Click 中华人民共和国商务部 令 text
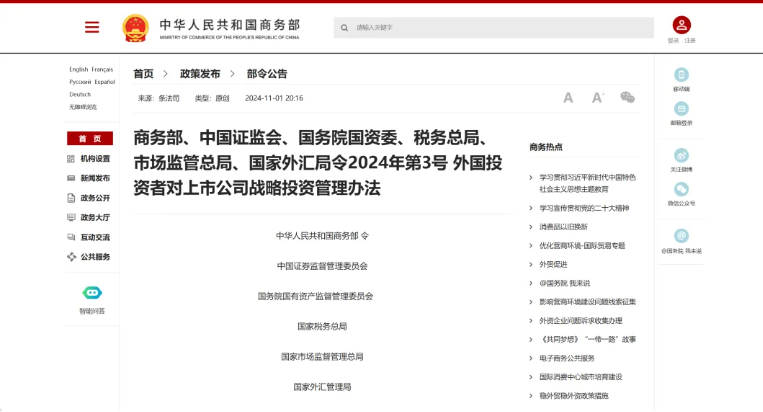This screenshot has height=412, width=763. coord(322,236)
